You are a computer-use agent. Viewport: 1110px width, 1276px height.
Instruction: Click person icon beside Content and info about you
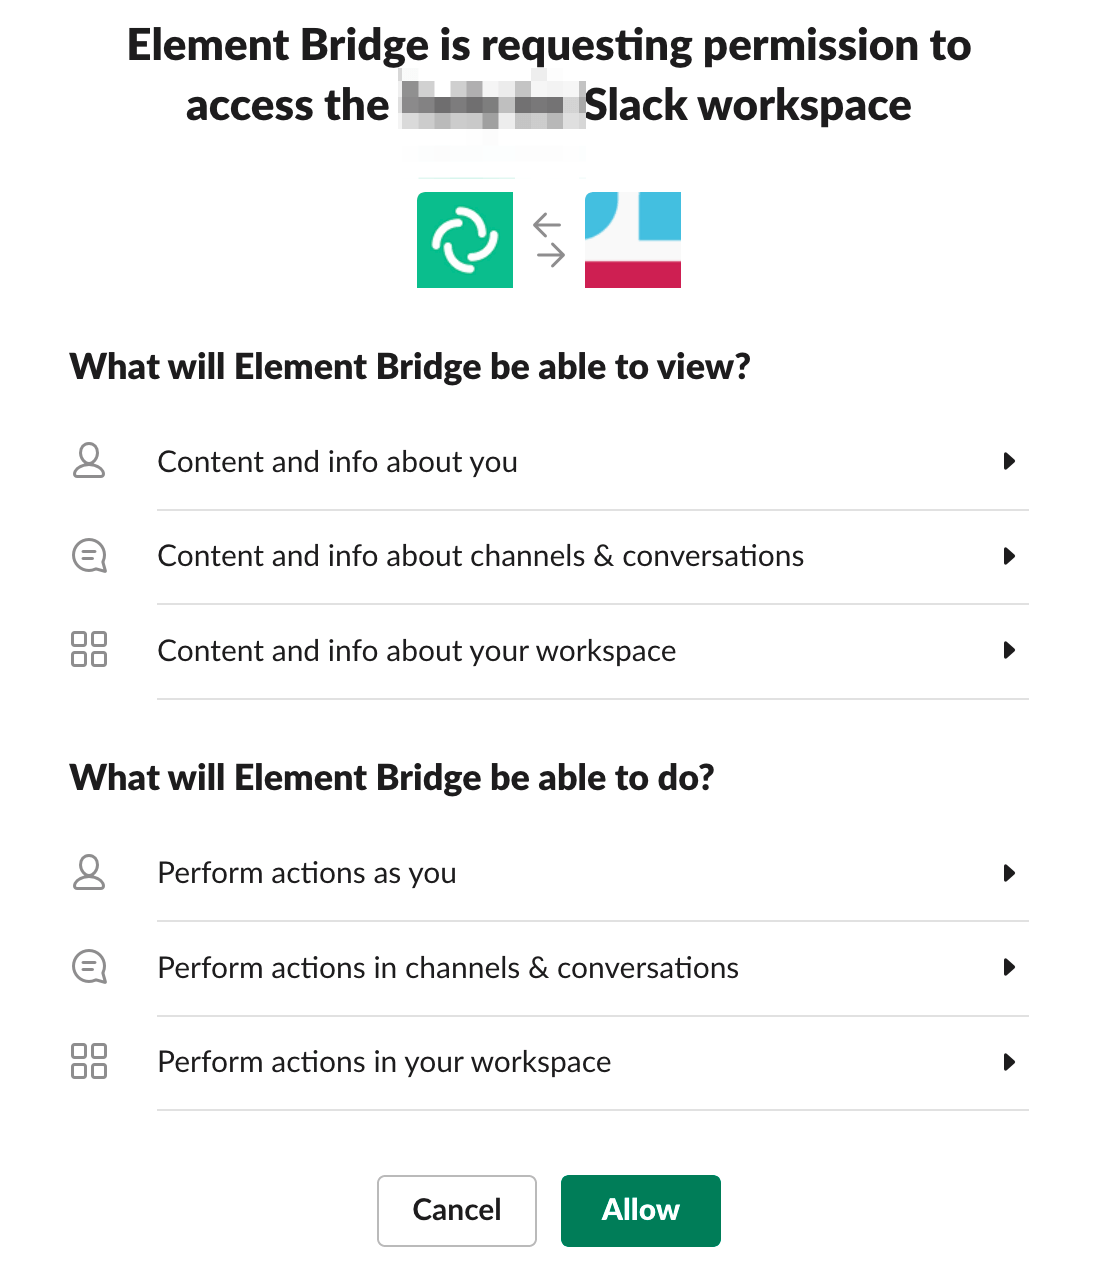[89, 461]
